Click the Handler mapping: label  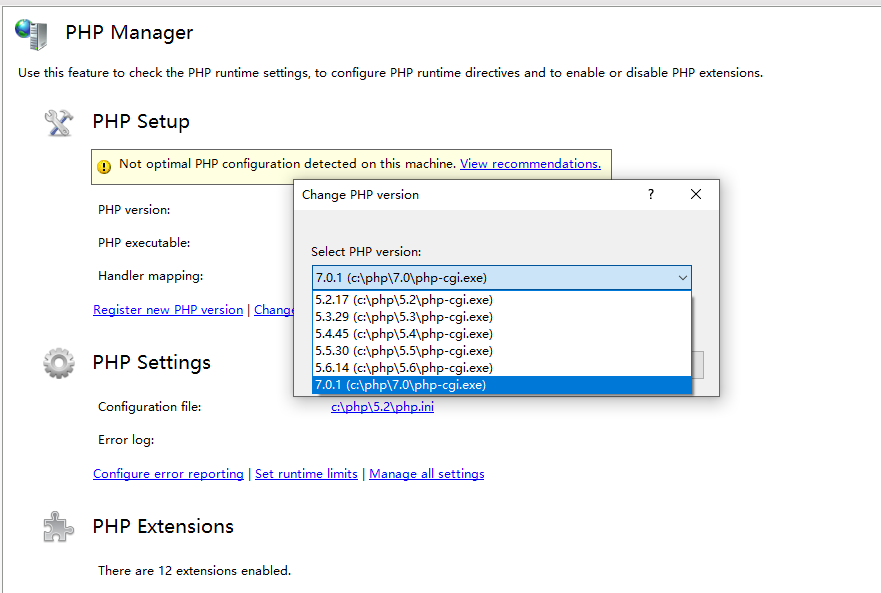[x=151, y=276]
